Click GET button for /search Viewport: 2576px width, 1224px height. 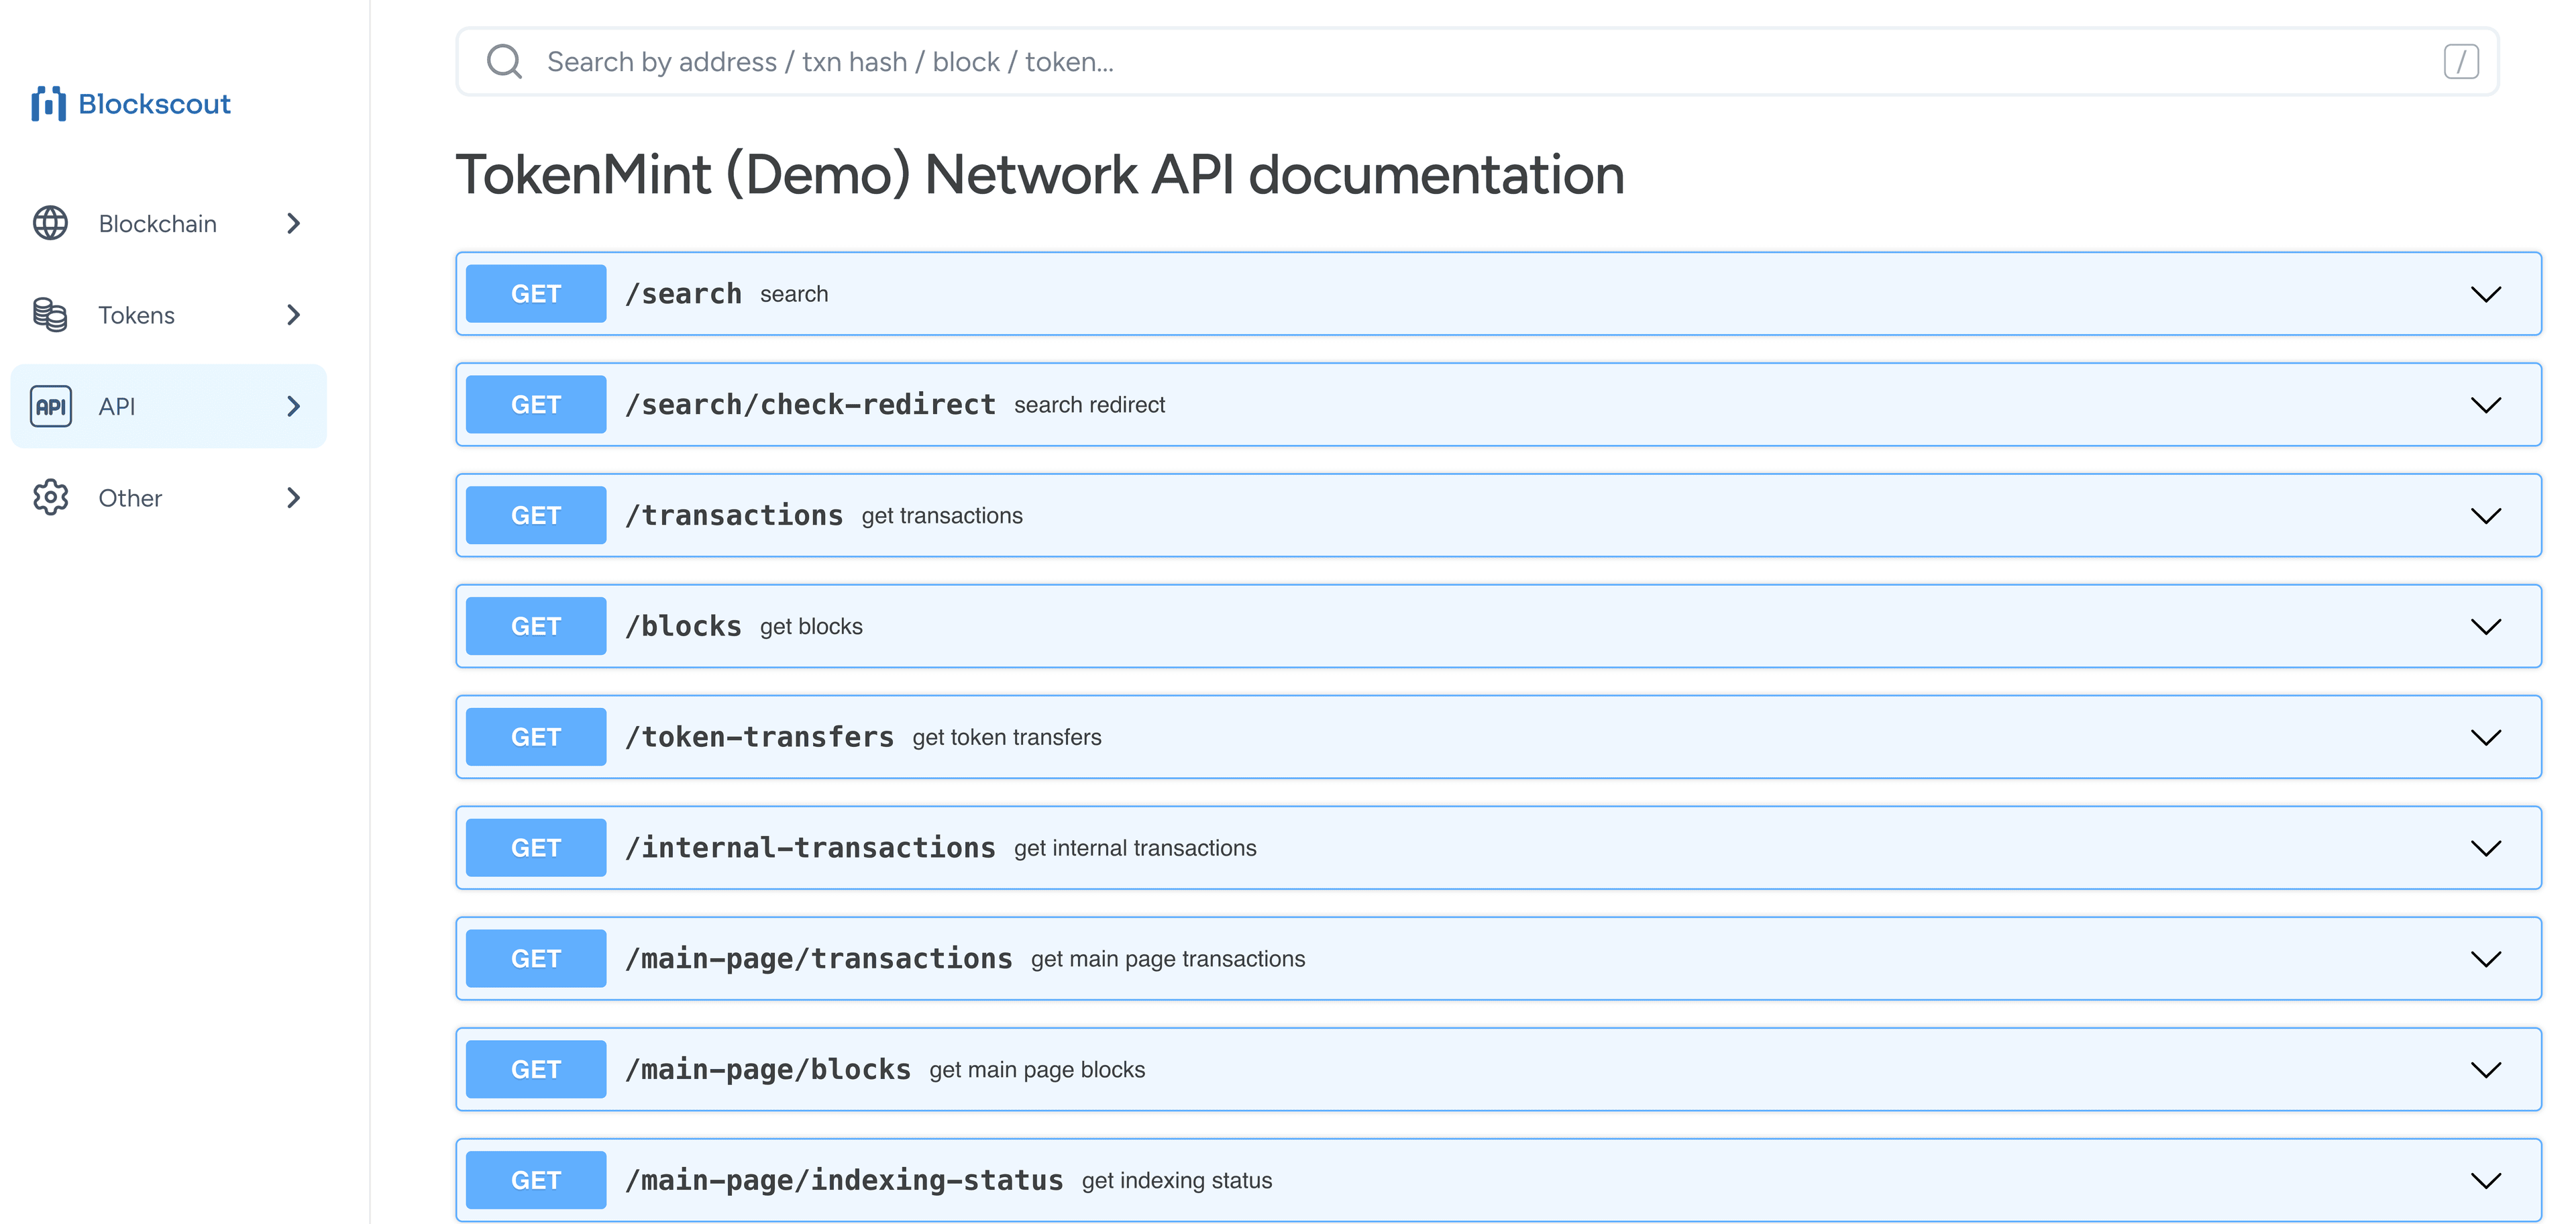pos(536,294)
